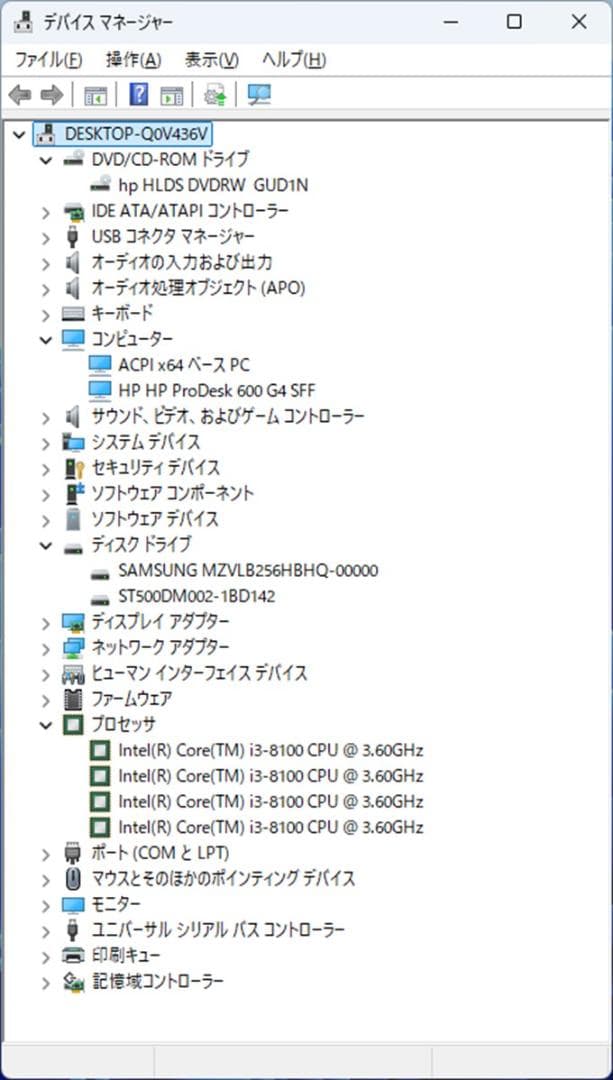The width and height of the screenshot is (613, 1080).
Task: Collapse the DESKTOP-Q0V436V root node
Action: tap(19, 134)
